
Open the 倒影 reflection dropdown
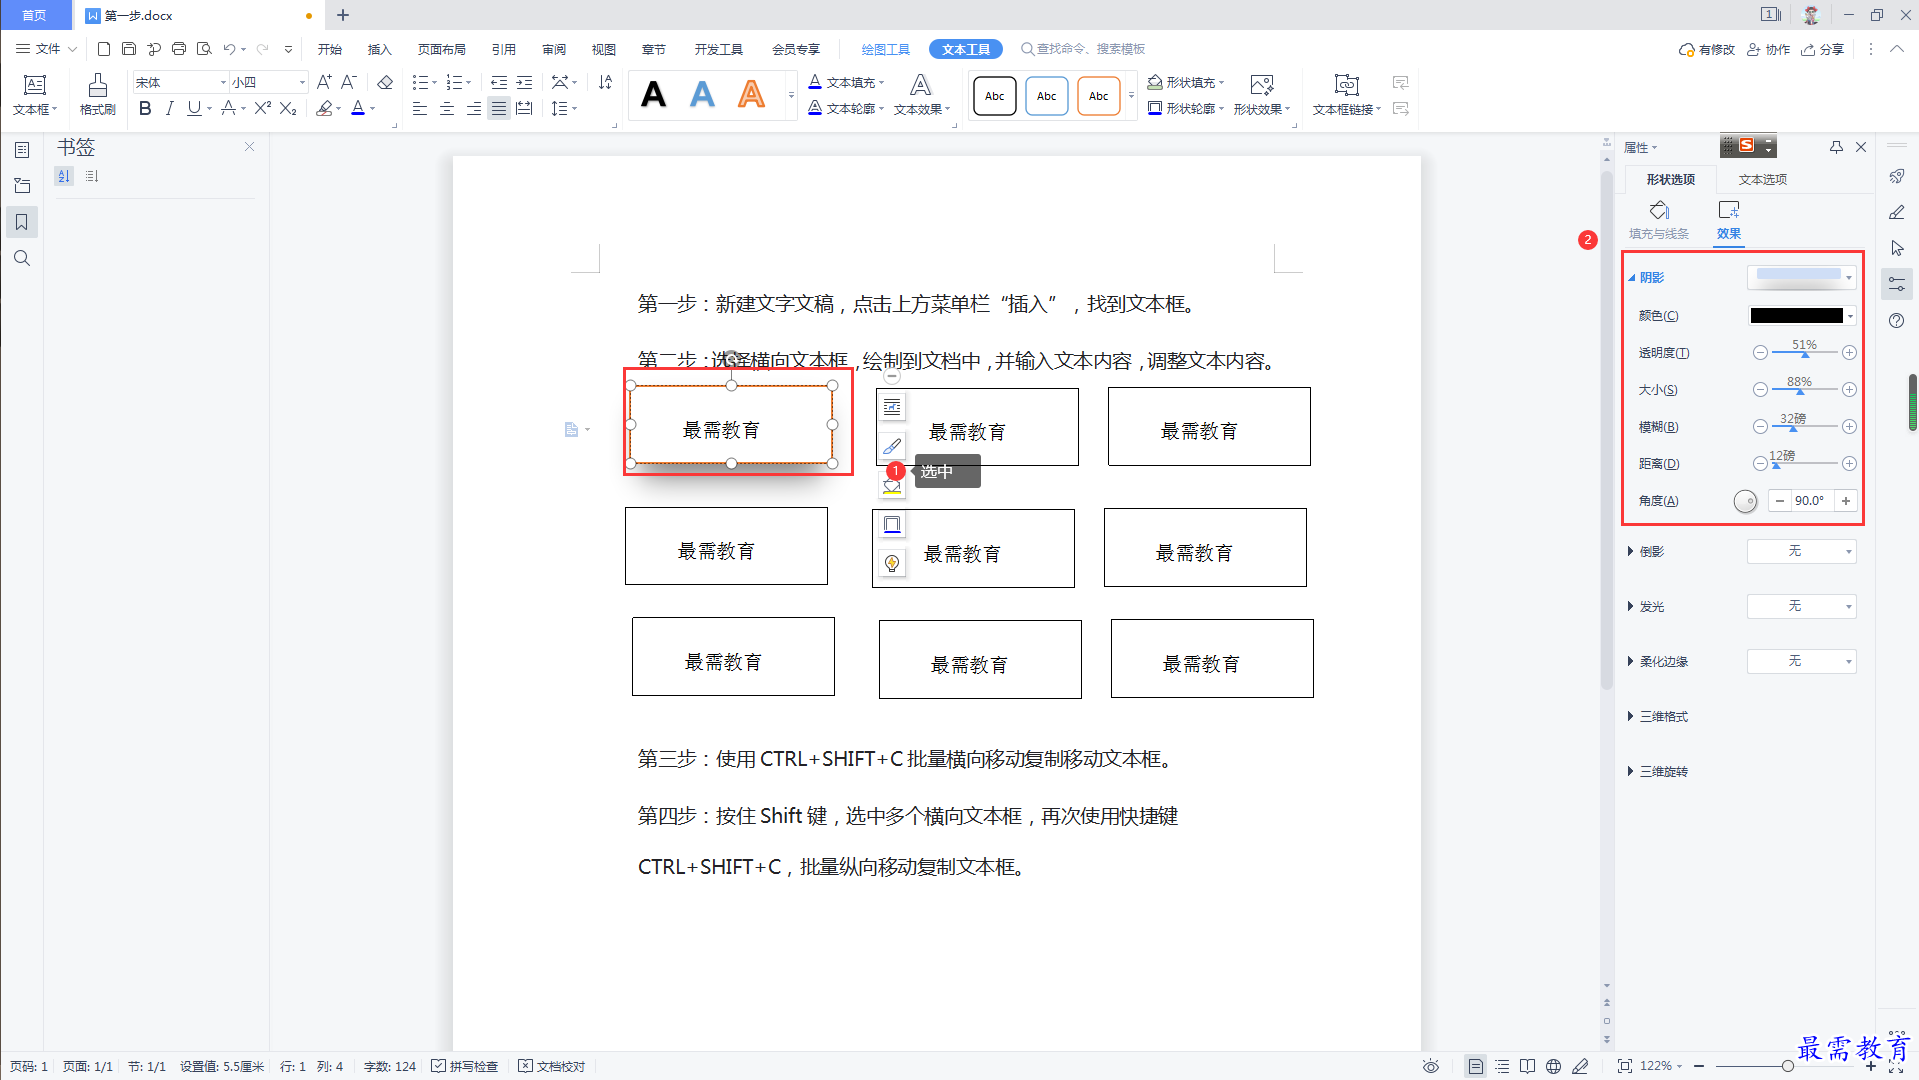1801,551
